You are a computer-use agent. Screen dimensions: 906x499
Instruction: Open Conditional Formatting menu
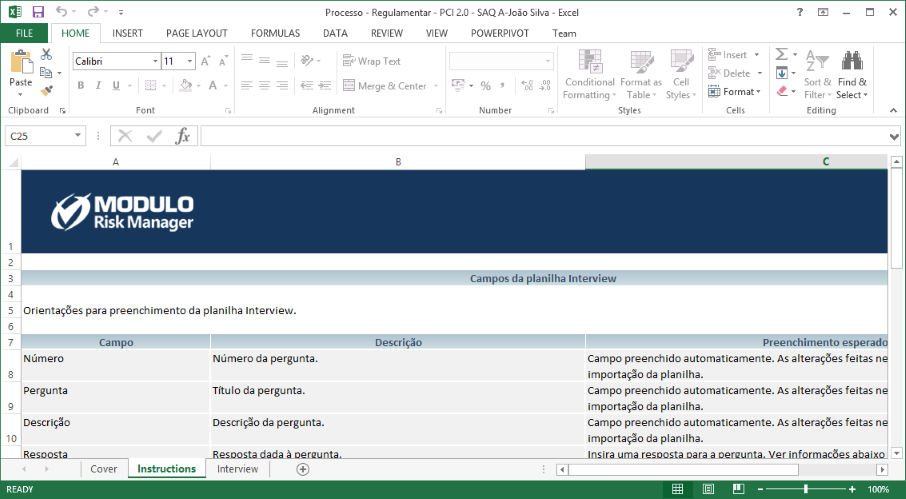click(590, 75)
